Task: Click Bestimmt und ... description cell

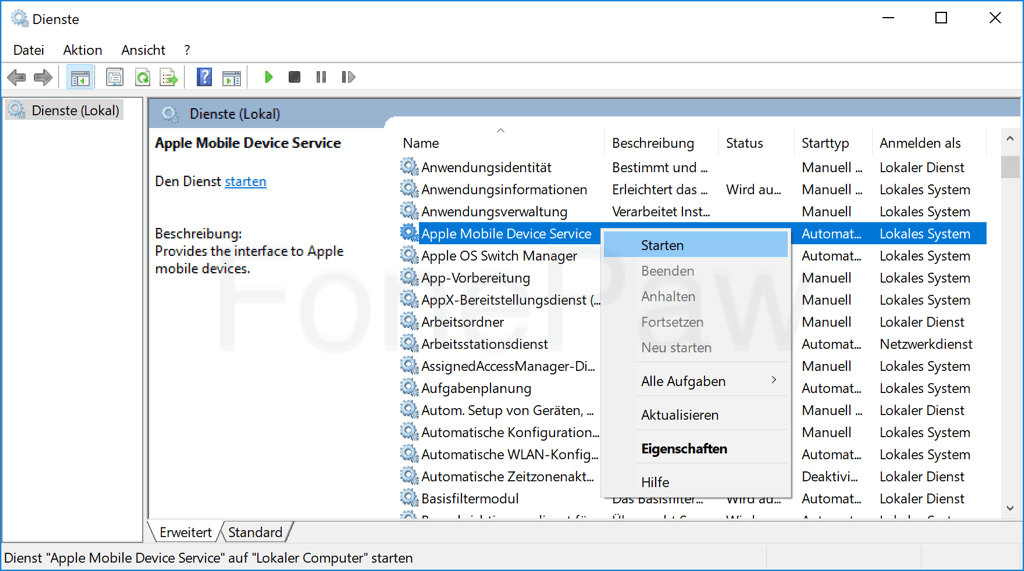Action: (x=660, y=167)
